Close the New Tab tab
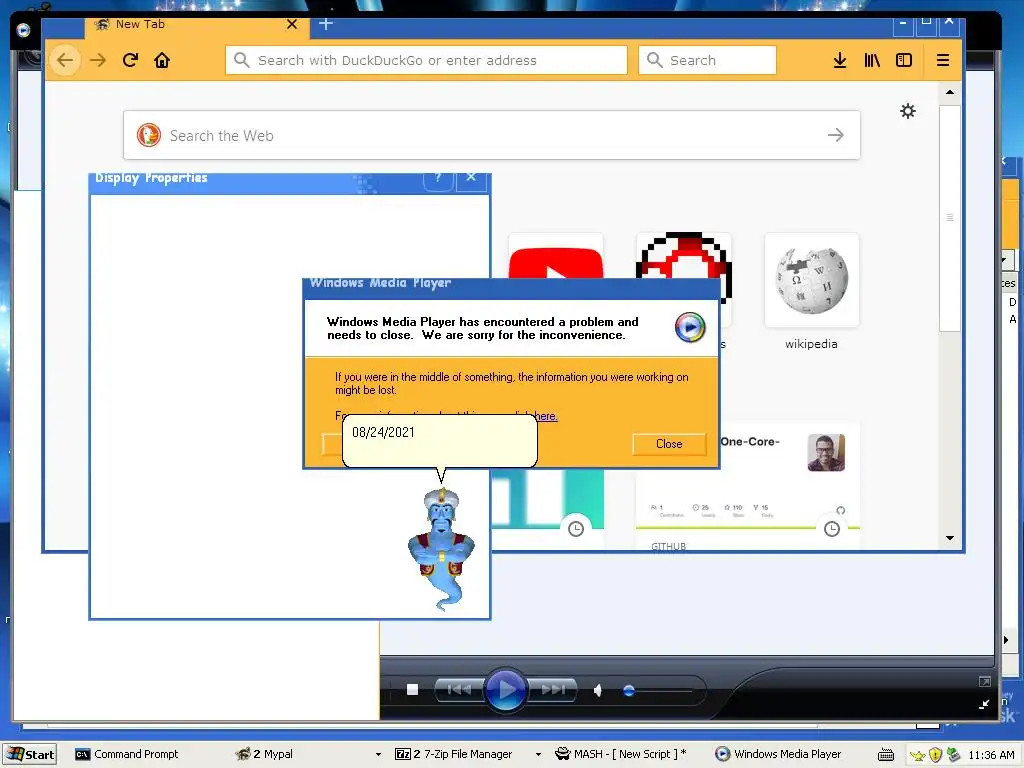This screenshot has width=1024, height=768. point(292,24)
